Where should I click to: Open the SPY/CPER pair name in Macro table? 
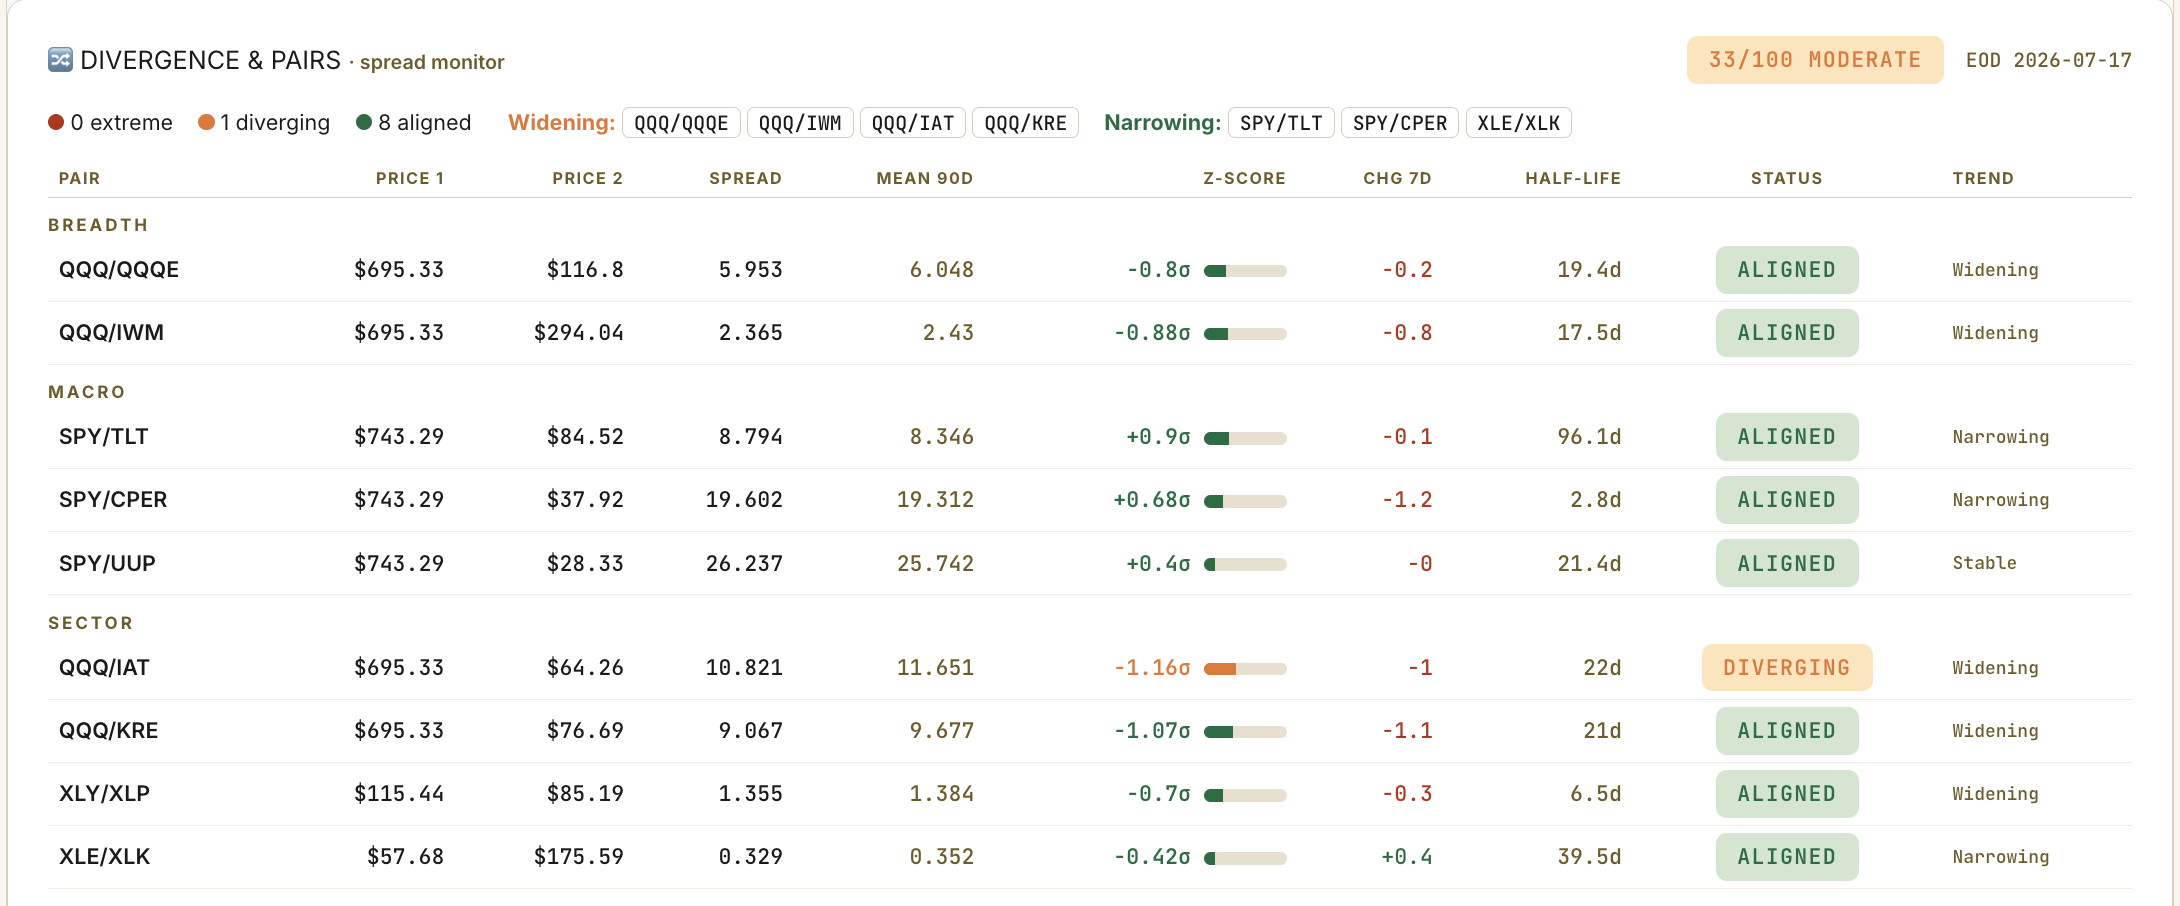(113, 500)
